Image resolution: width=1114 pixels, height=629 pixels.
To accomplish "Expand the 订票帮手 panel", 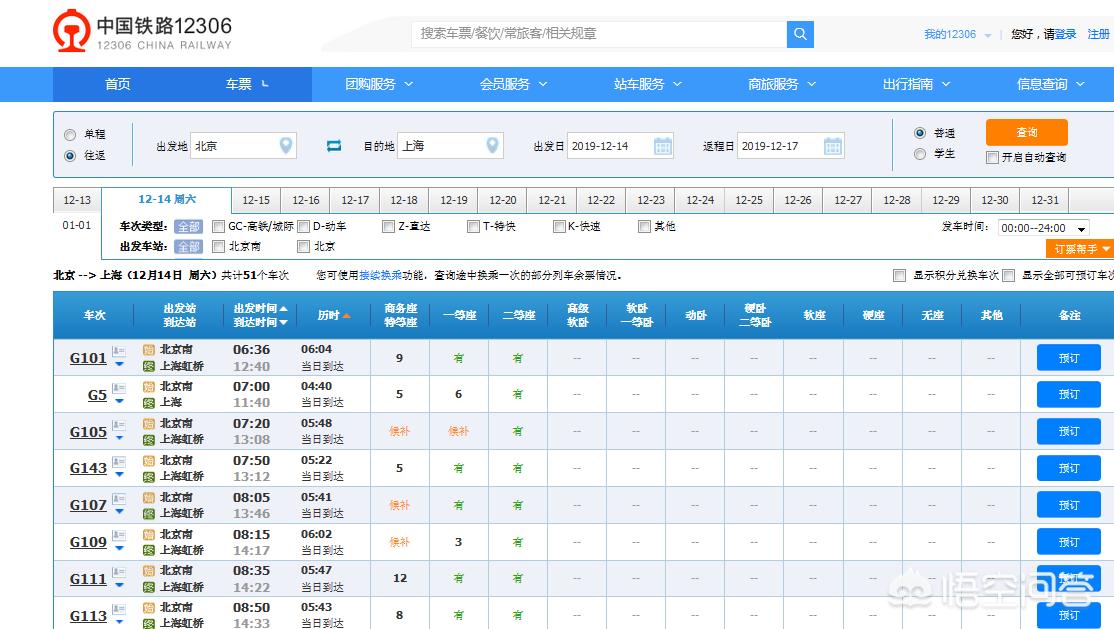I will coord(1081,249).
